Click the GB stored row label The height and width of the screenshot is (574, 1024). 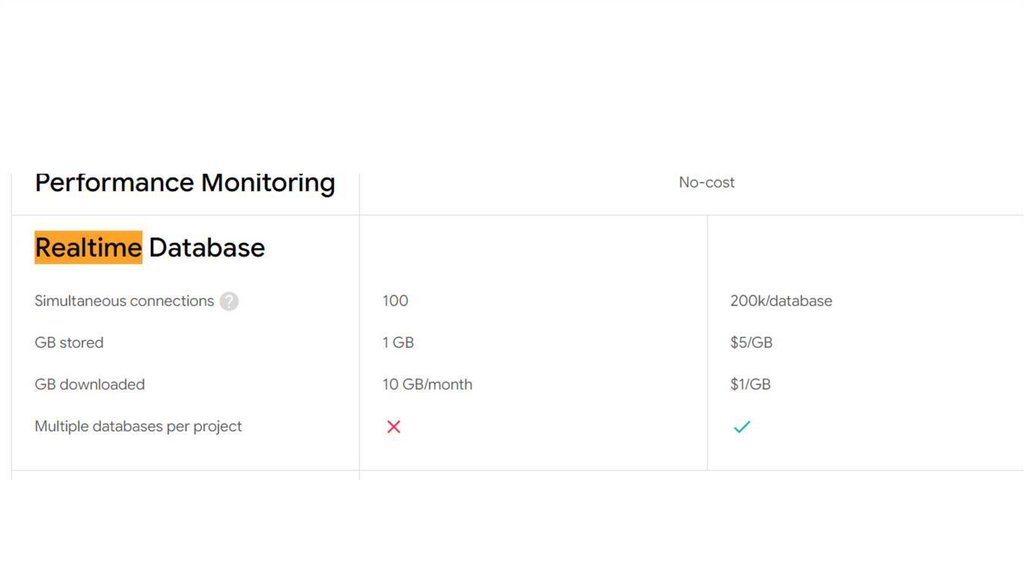point(69,343)
